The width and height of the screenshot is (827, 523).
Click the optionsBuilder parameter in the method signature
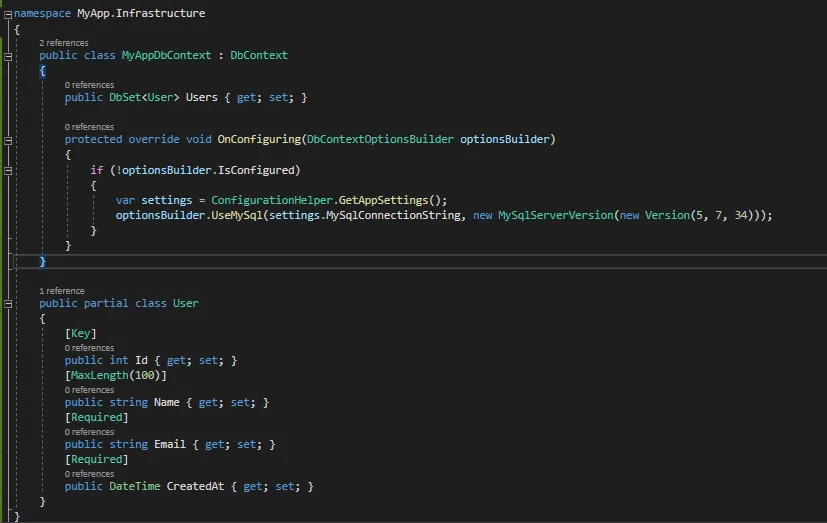tap(504, 139)
